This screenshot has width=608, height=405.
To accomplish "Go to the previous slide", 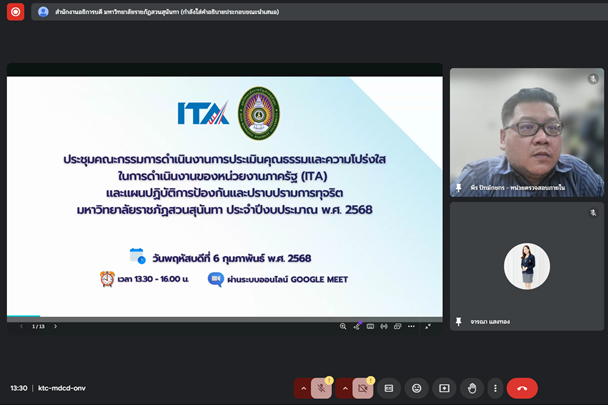I will (x=22, y=326).
